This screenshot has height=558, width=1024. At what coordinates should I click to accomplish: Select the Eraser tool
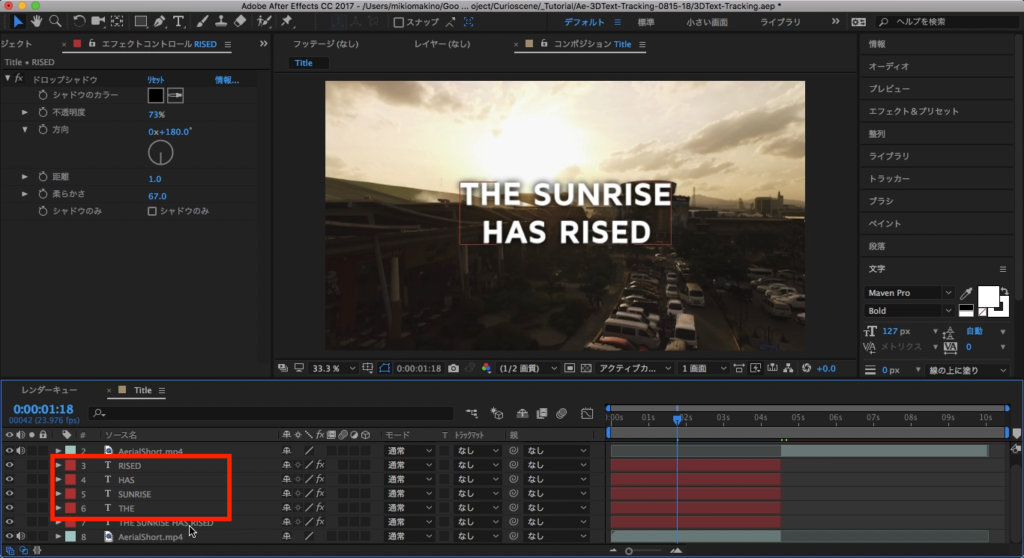pyautogui.click(x=240, y=21)
